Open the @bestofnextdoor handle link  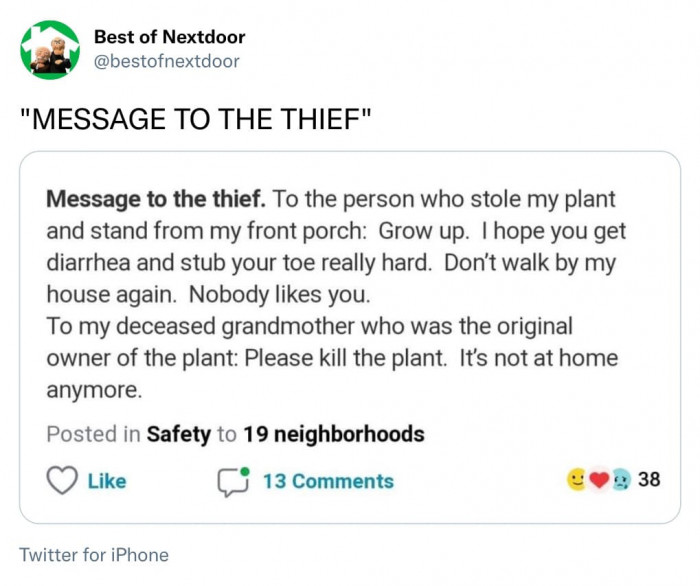pos(166,61)
